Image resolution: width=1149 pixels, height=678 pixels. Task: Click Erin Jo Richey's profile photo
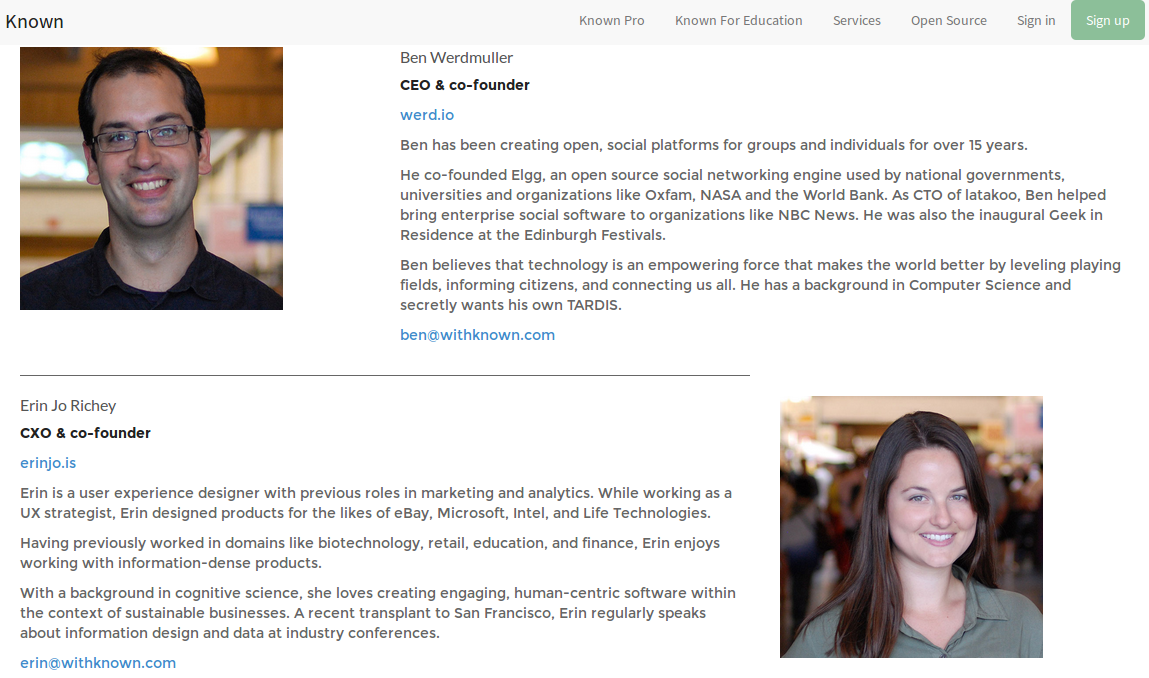pyautogui.click(x=910, y=526)
